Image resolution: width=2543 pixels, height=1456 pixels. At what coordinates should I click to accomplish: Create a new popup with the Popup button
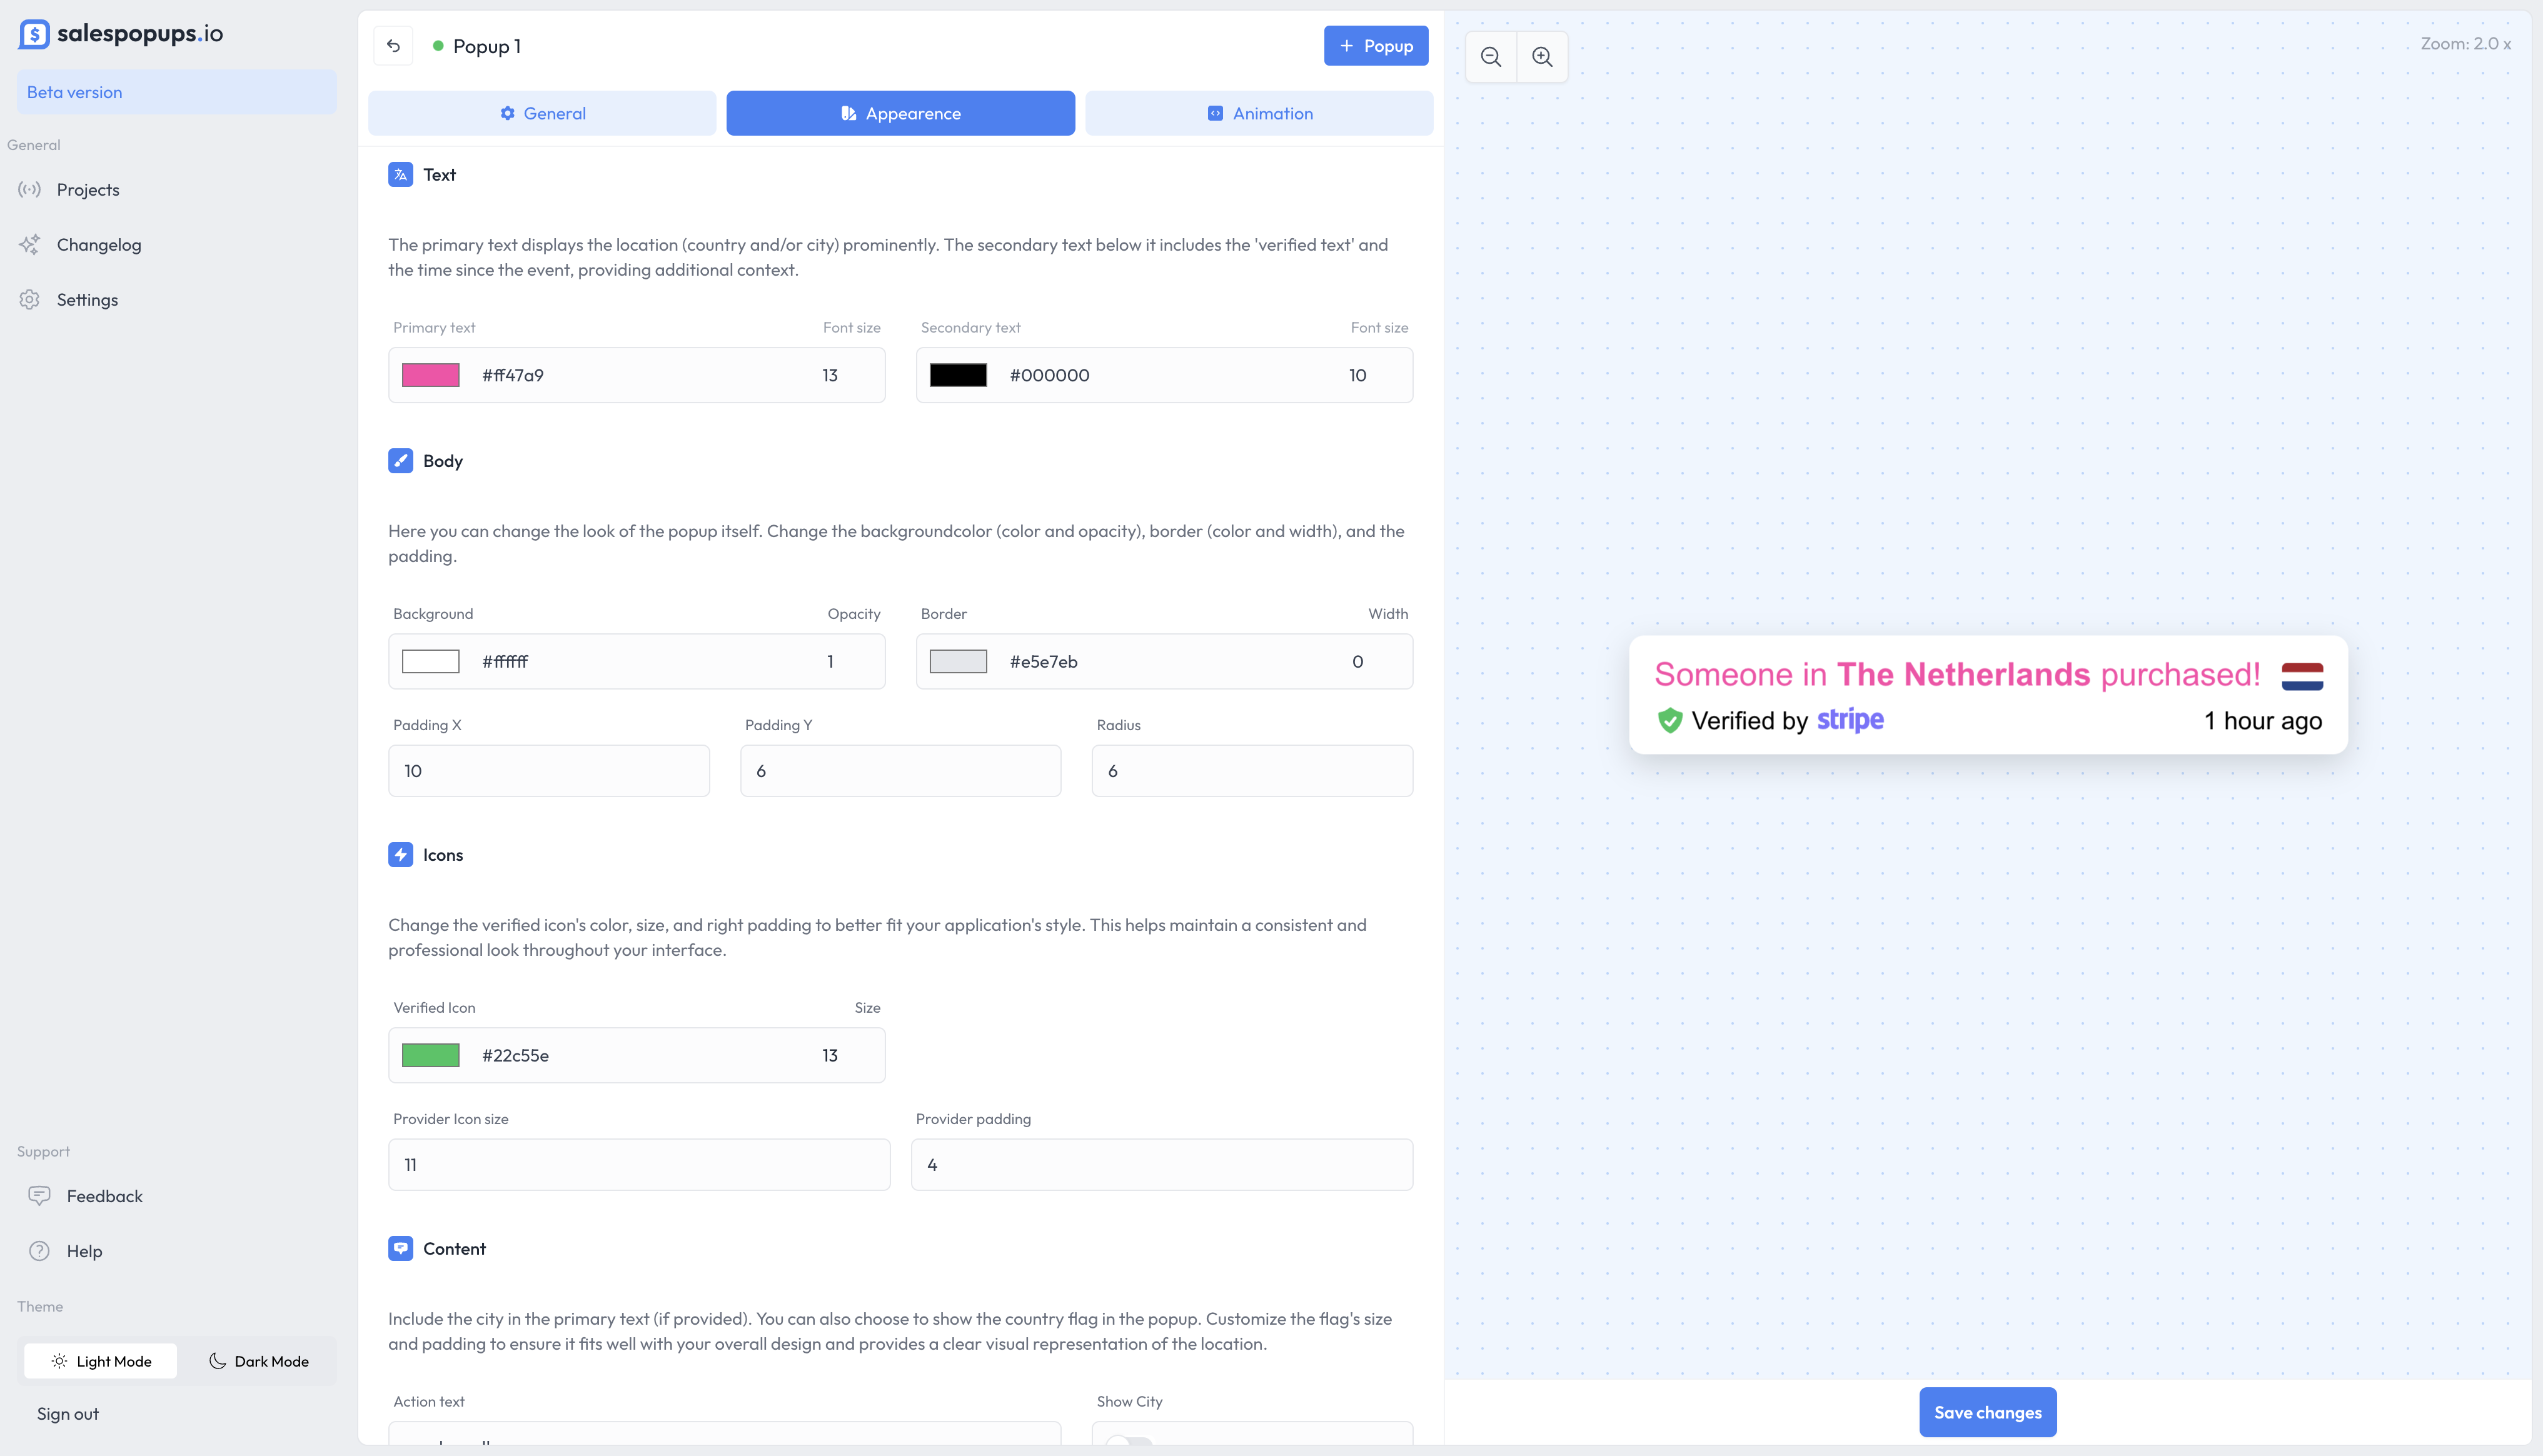[1375, 45]
